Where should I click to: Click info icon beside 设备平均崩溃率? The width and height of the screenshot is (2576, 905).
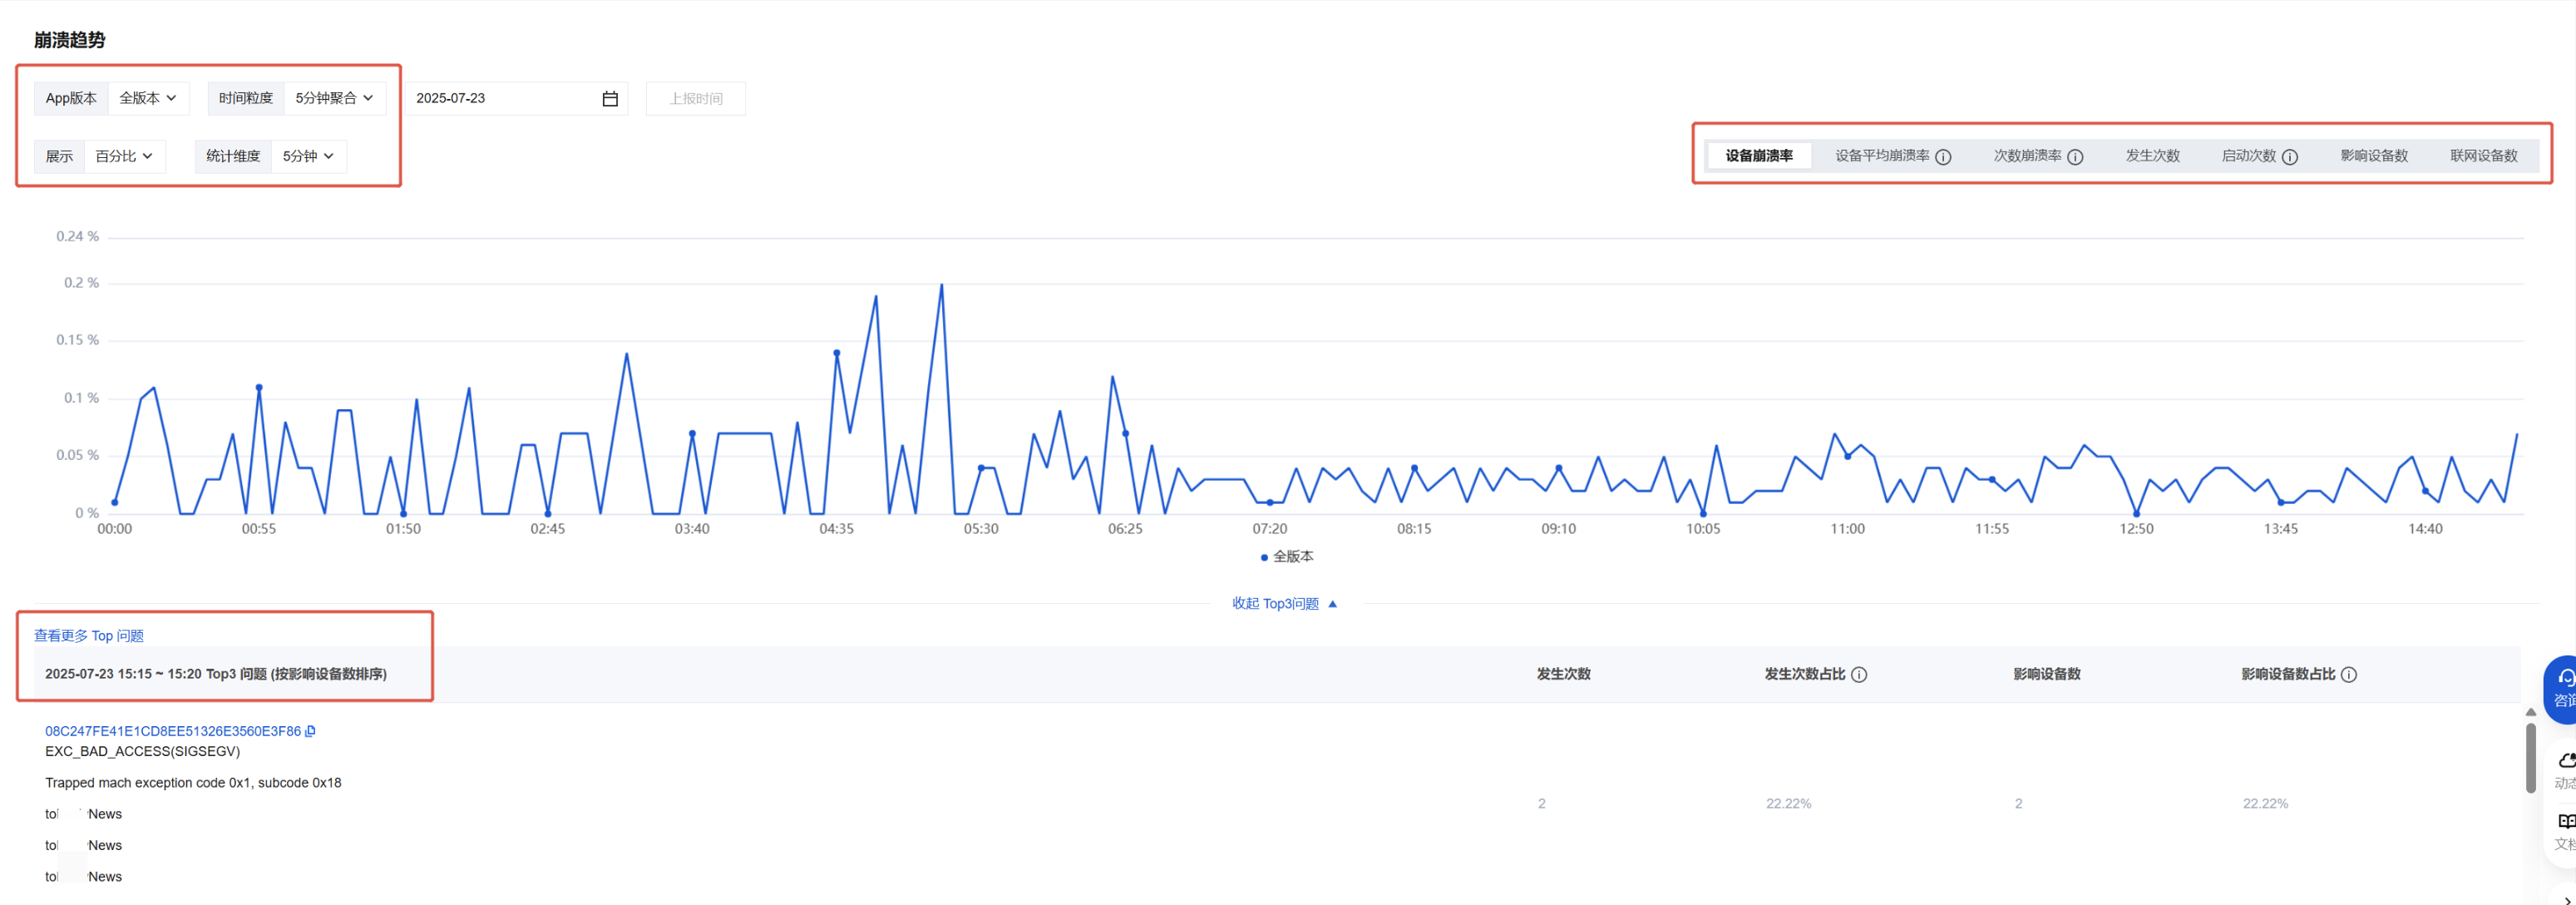pos(1943,157)
